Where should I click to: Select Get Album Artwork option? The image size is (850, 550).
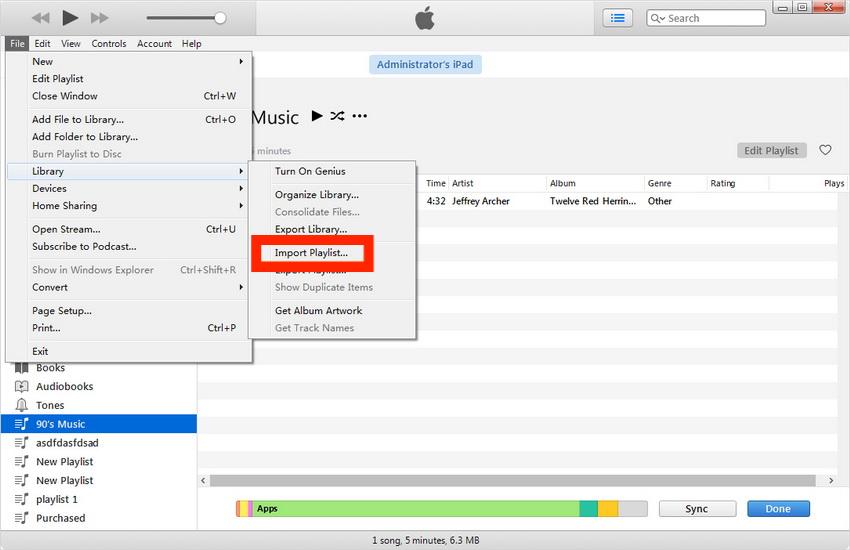click(x=332, y=310)
